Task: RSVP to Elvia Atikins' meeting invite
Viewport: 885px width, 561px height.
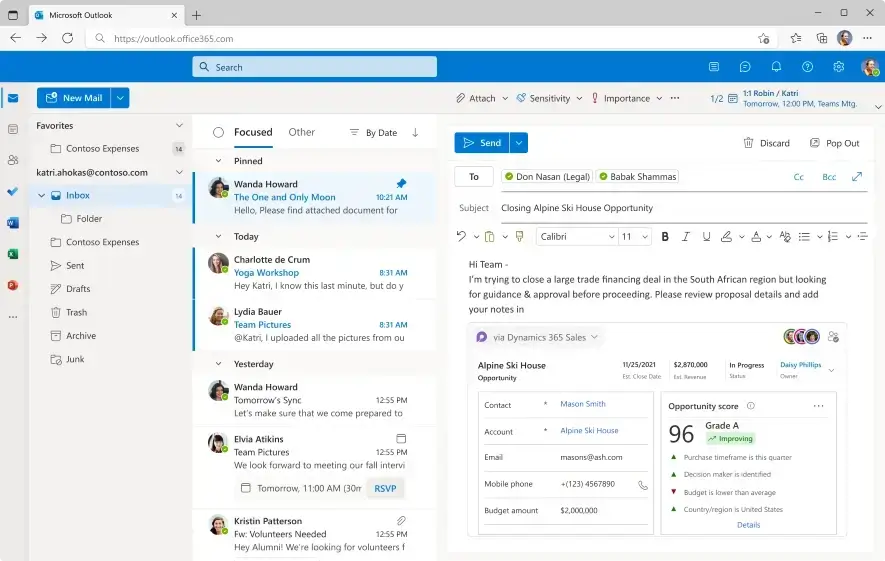Action: pos(384,488)
